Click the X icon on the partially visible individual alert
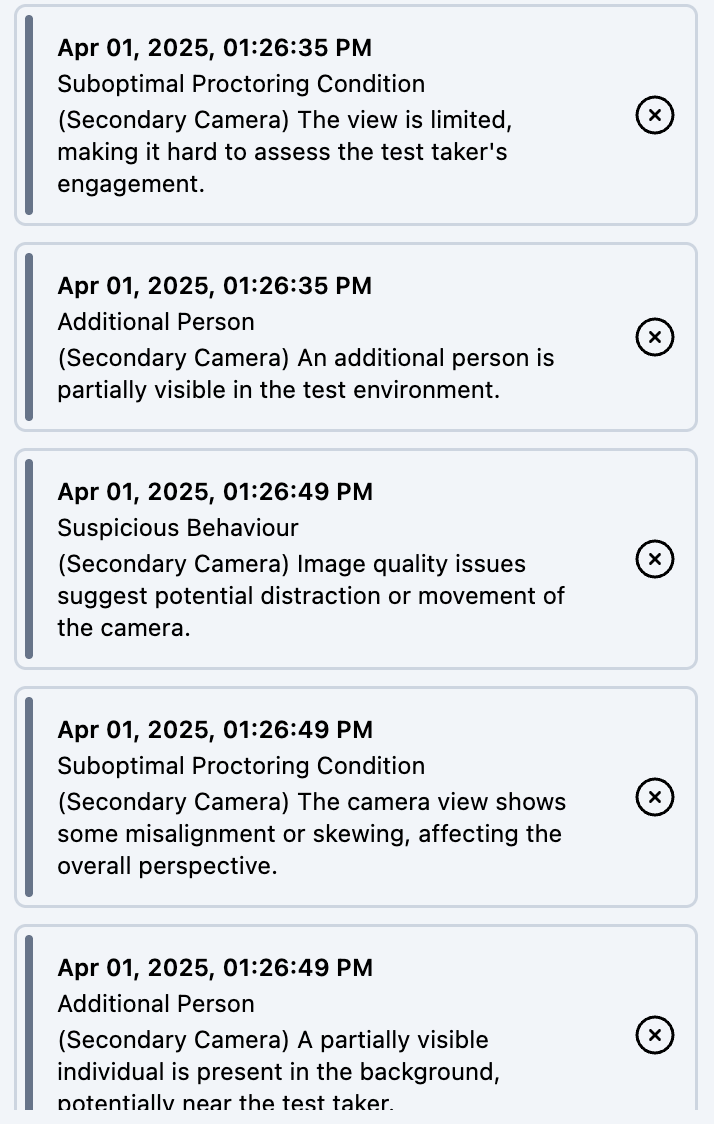714x1124 pixels. [x=655, y=1036]
